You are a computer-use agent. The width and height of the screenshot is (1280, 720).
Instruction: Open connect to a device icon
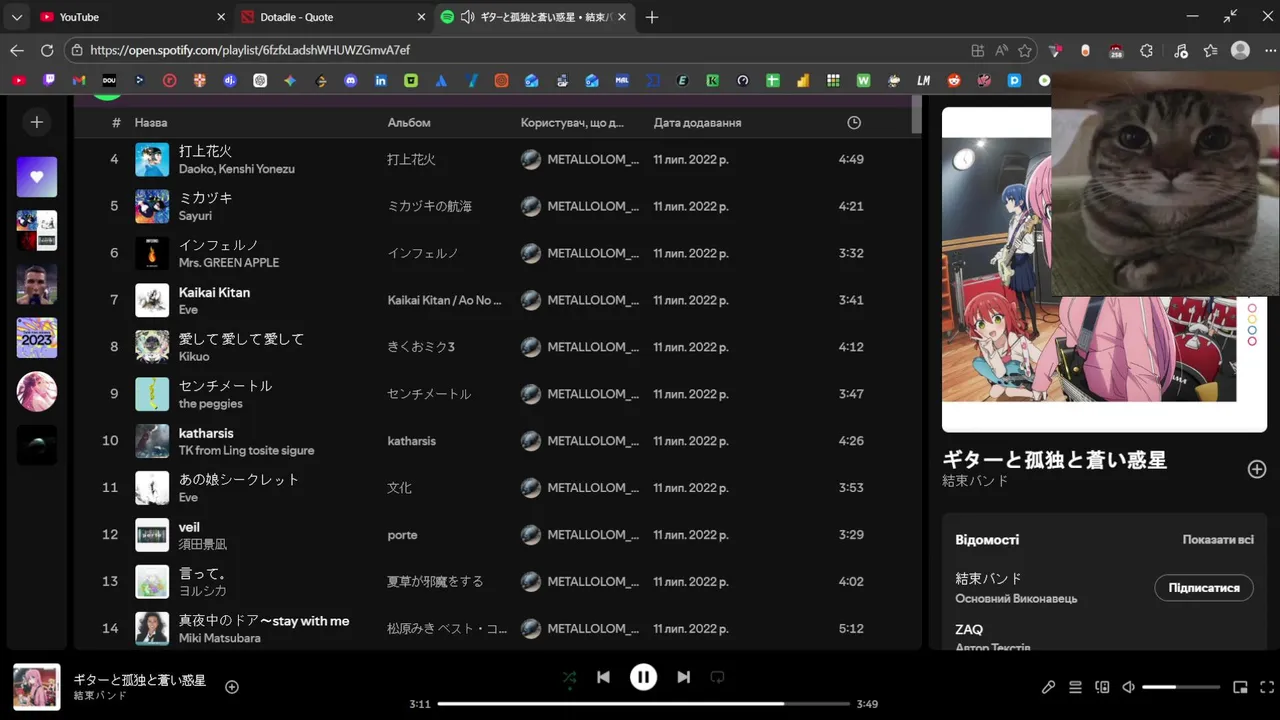1102,687
